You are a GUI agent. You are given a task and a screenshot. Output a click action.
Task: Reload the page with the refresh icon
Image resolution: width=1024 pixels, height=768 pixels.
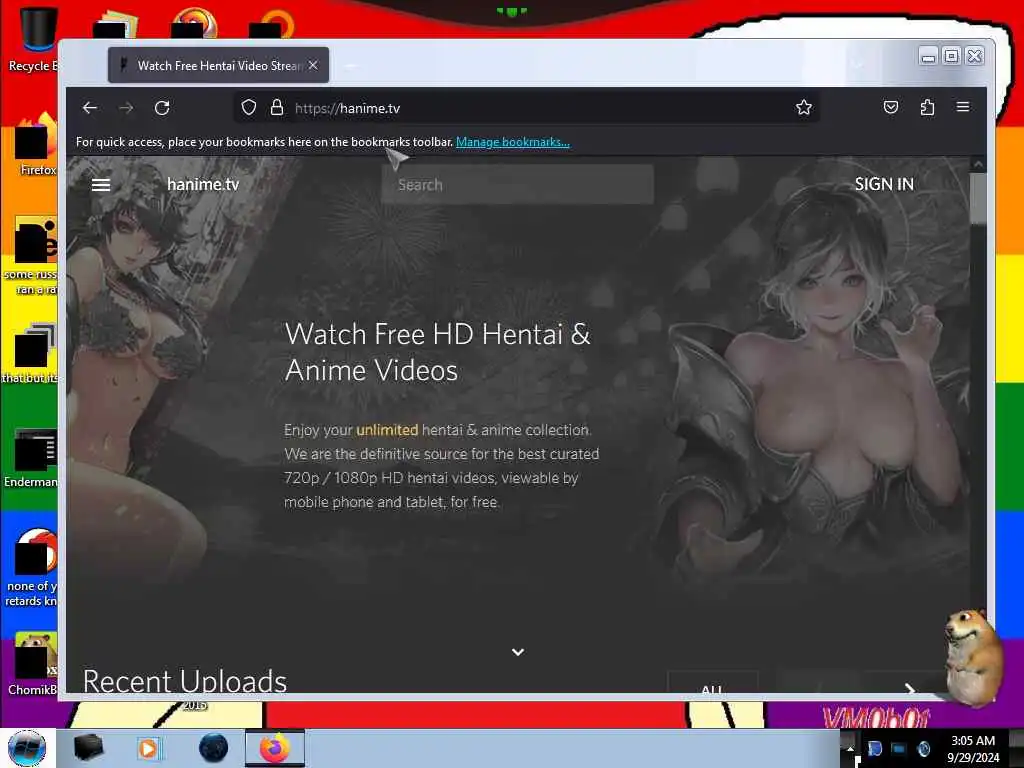pos(163,108)
